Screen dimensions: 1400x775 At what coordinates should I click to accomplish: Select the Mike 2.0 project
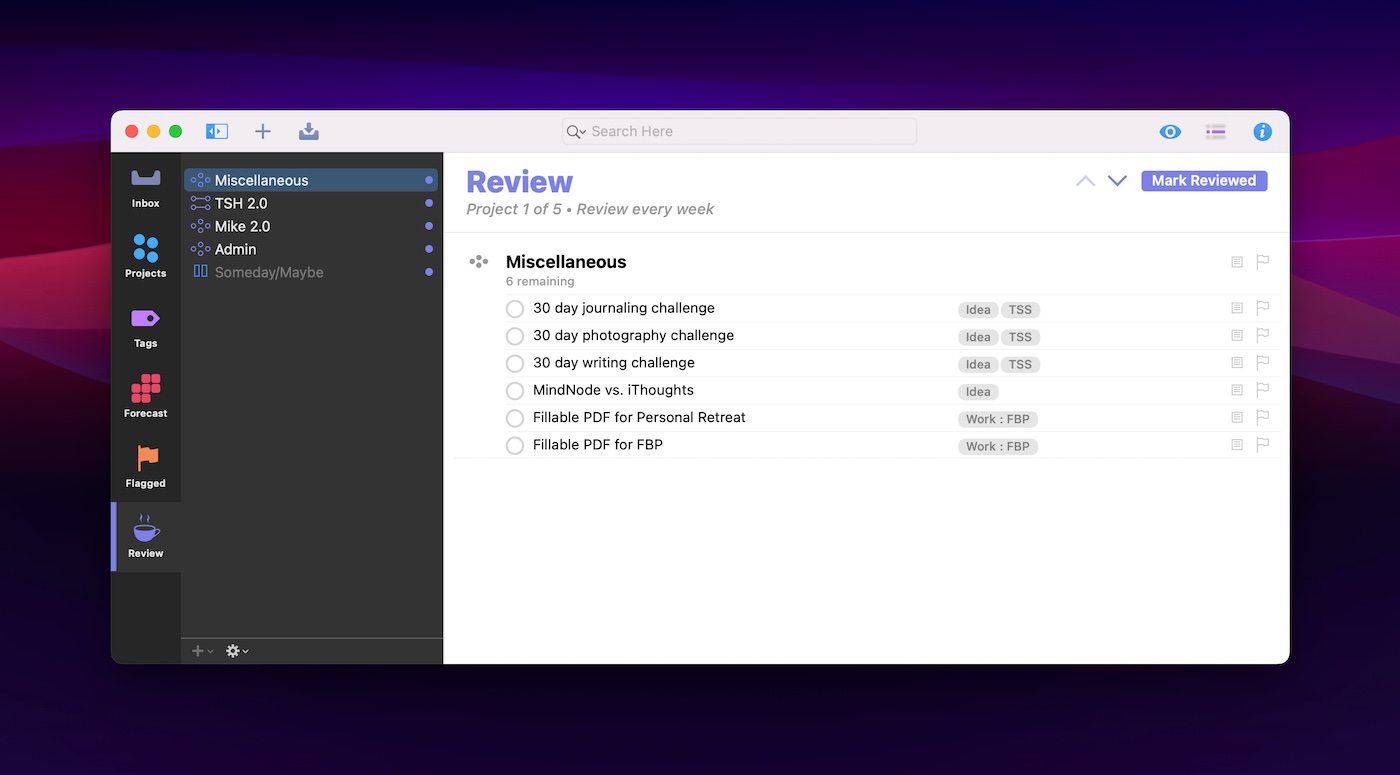(311, 226)
